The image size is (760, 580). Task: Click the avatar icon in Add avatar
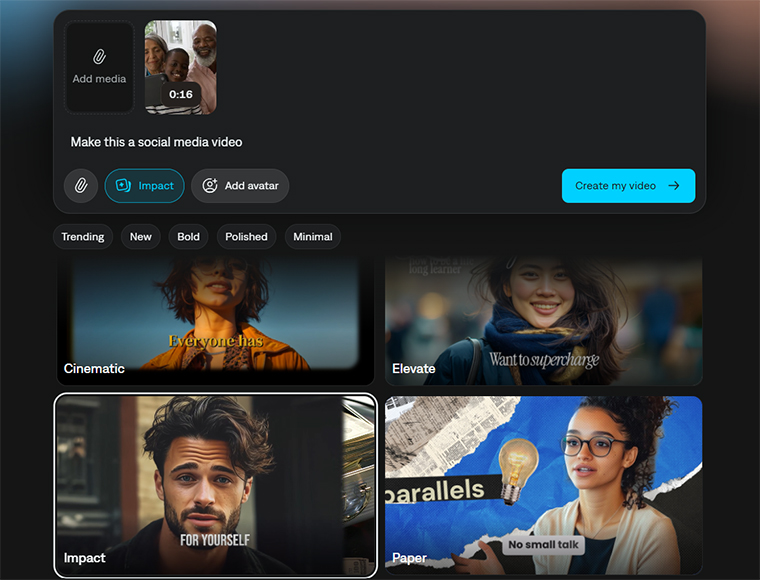click(x=209, y=186)
